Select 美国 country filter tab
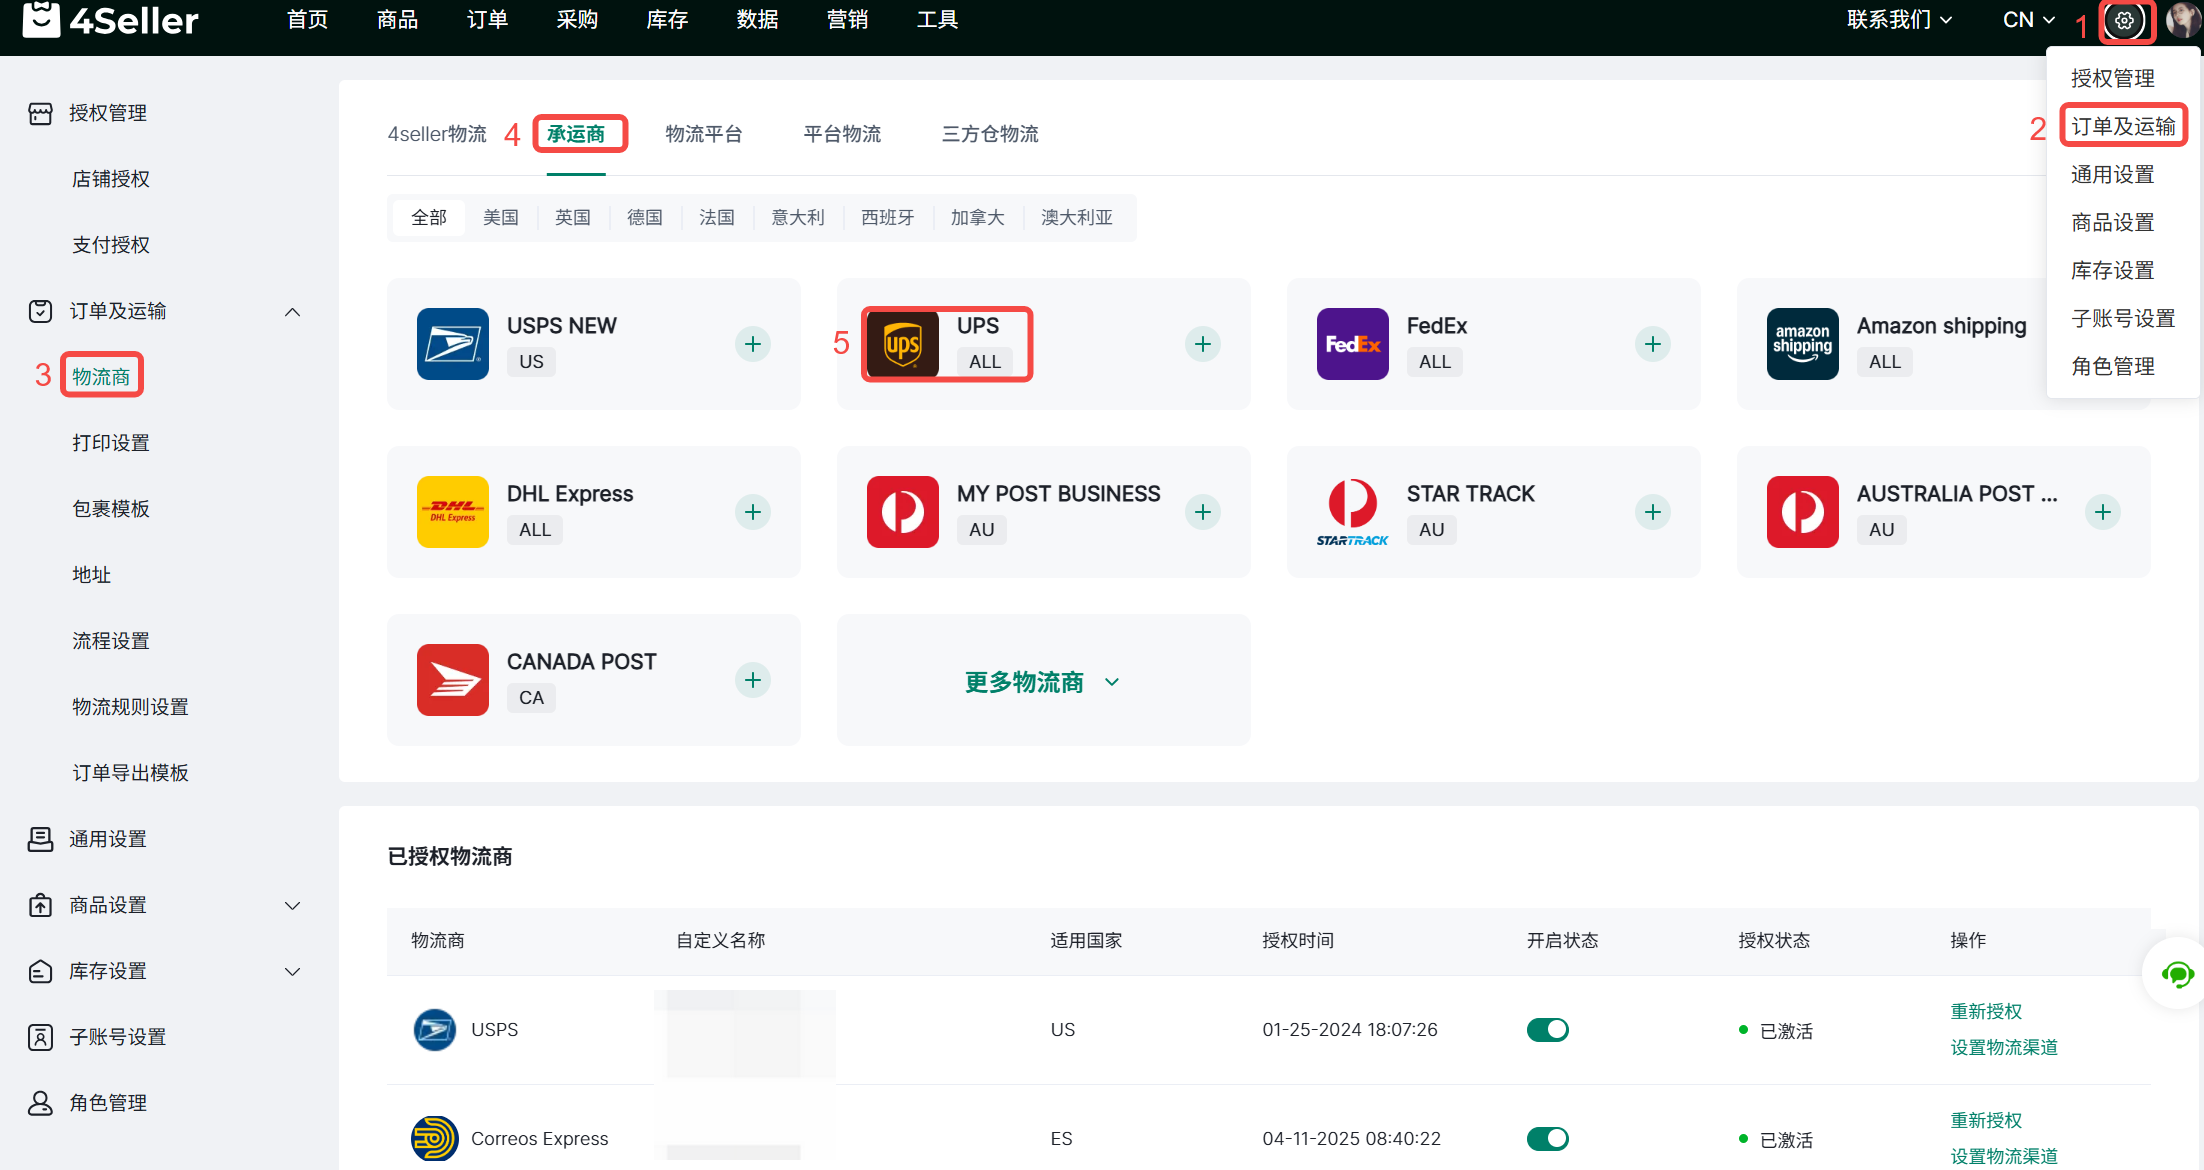This screenshot has height=1170, width=2204. tap(500, 218)
